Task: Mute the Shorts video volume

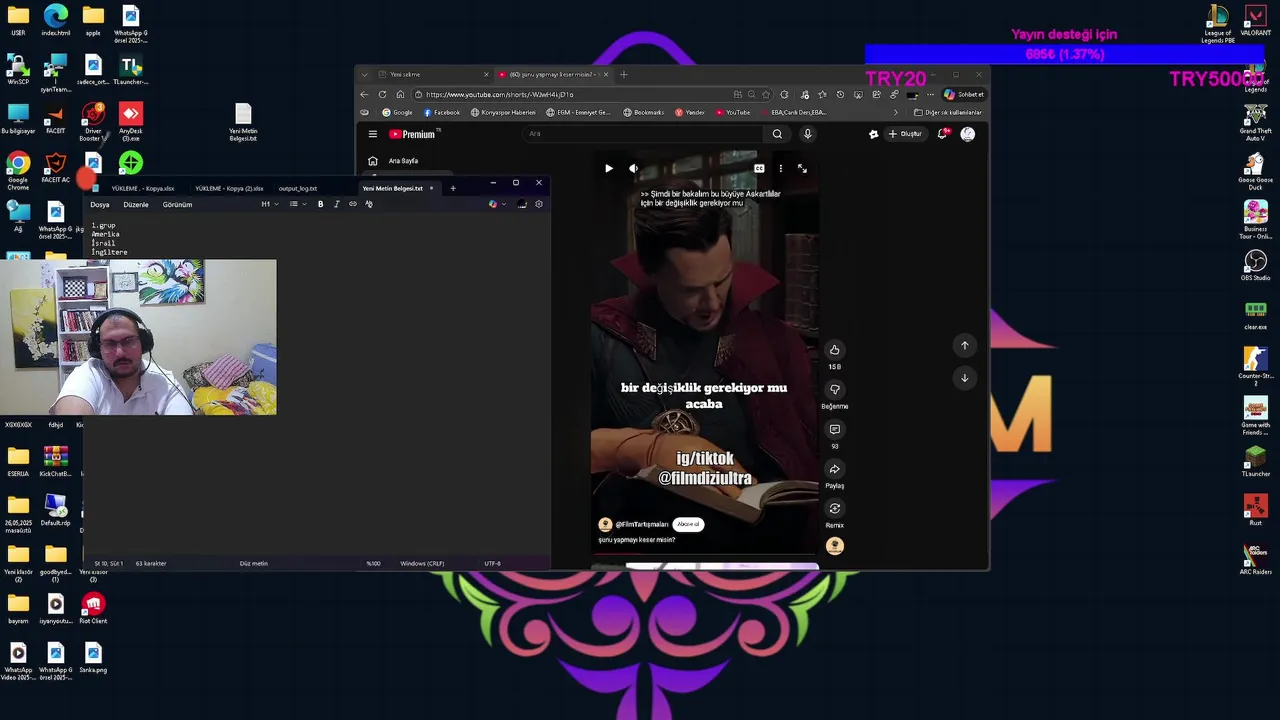Action: [x=633, y=168]
